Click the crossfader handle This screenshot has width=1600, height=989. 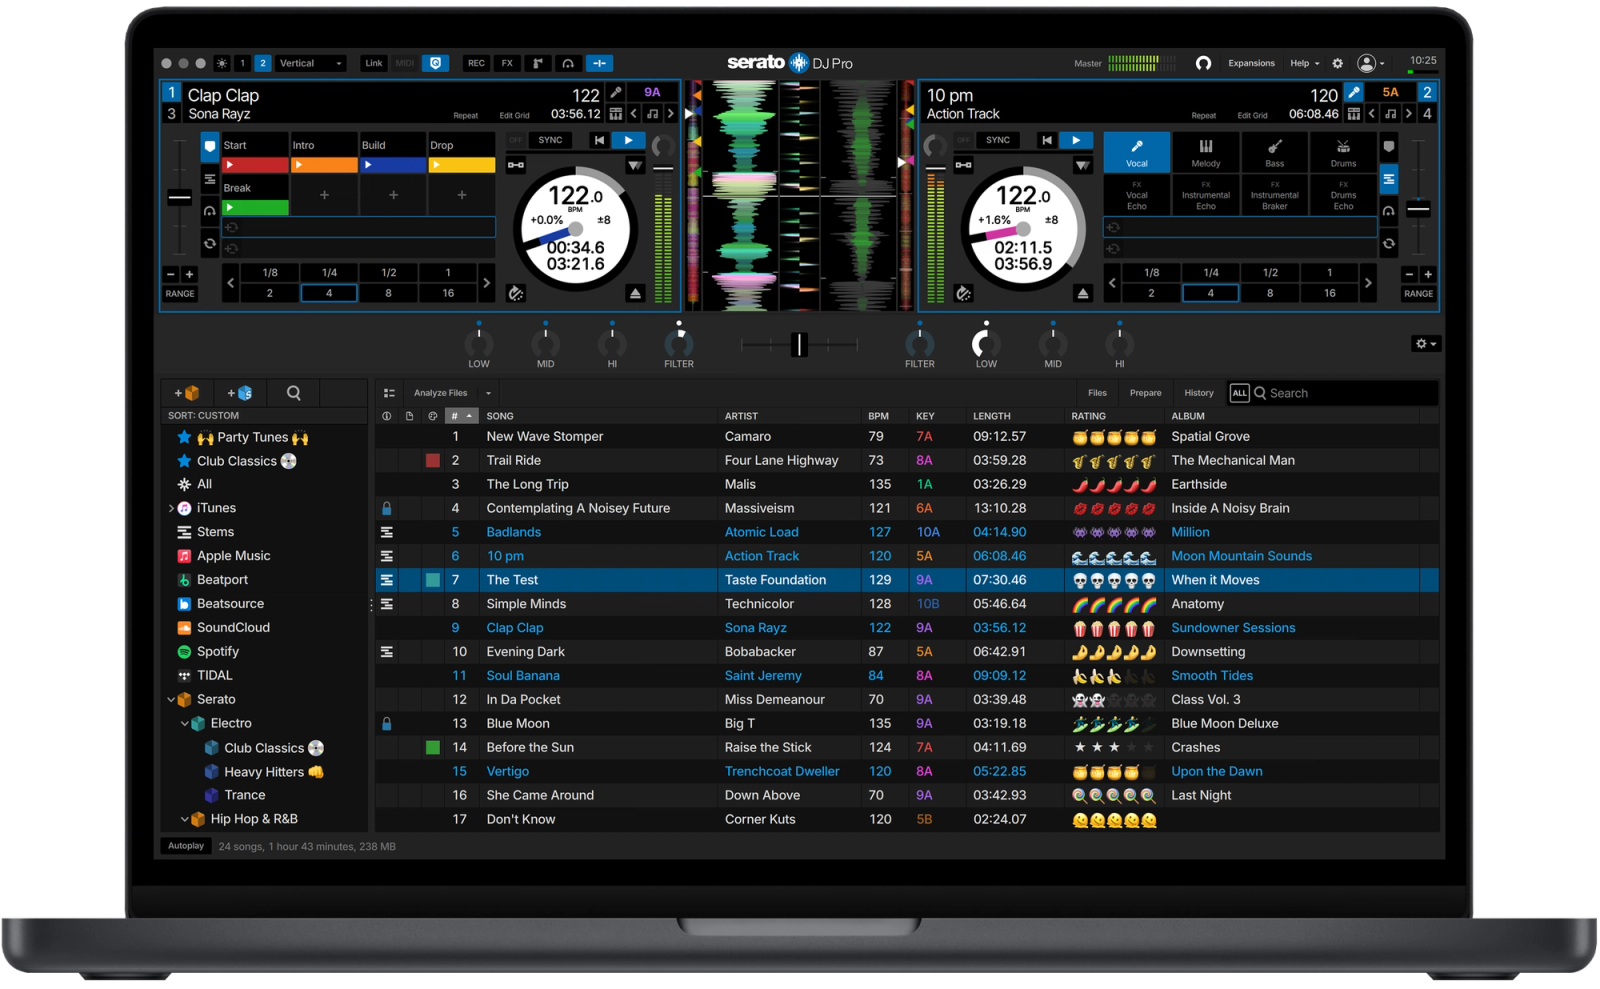798,345
